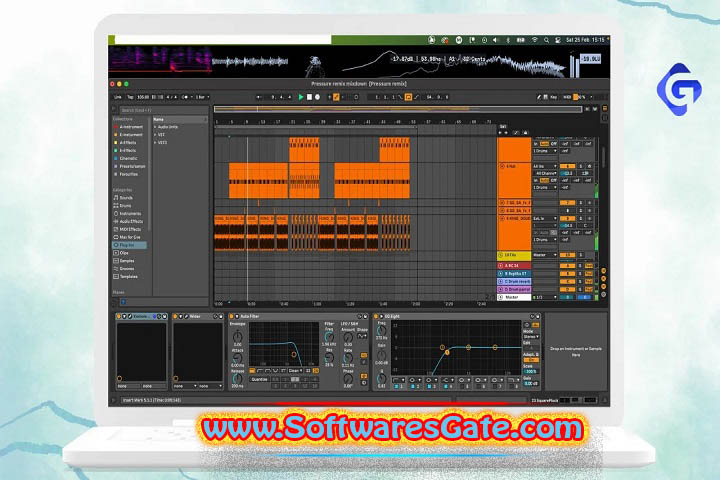Toggle the Wider device activator
This screenshot has width=720, height=480.
tap(175, 316)
